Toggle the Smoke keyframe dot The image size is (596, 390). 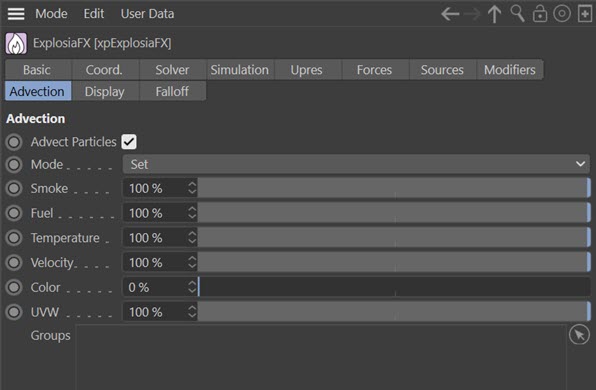click(x=14, y=188)
